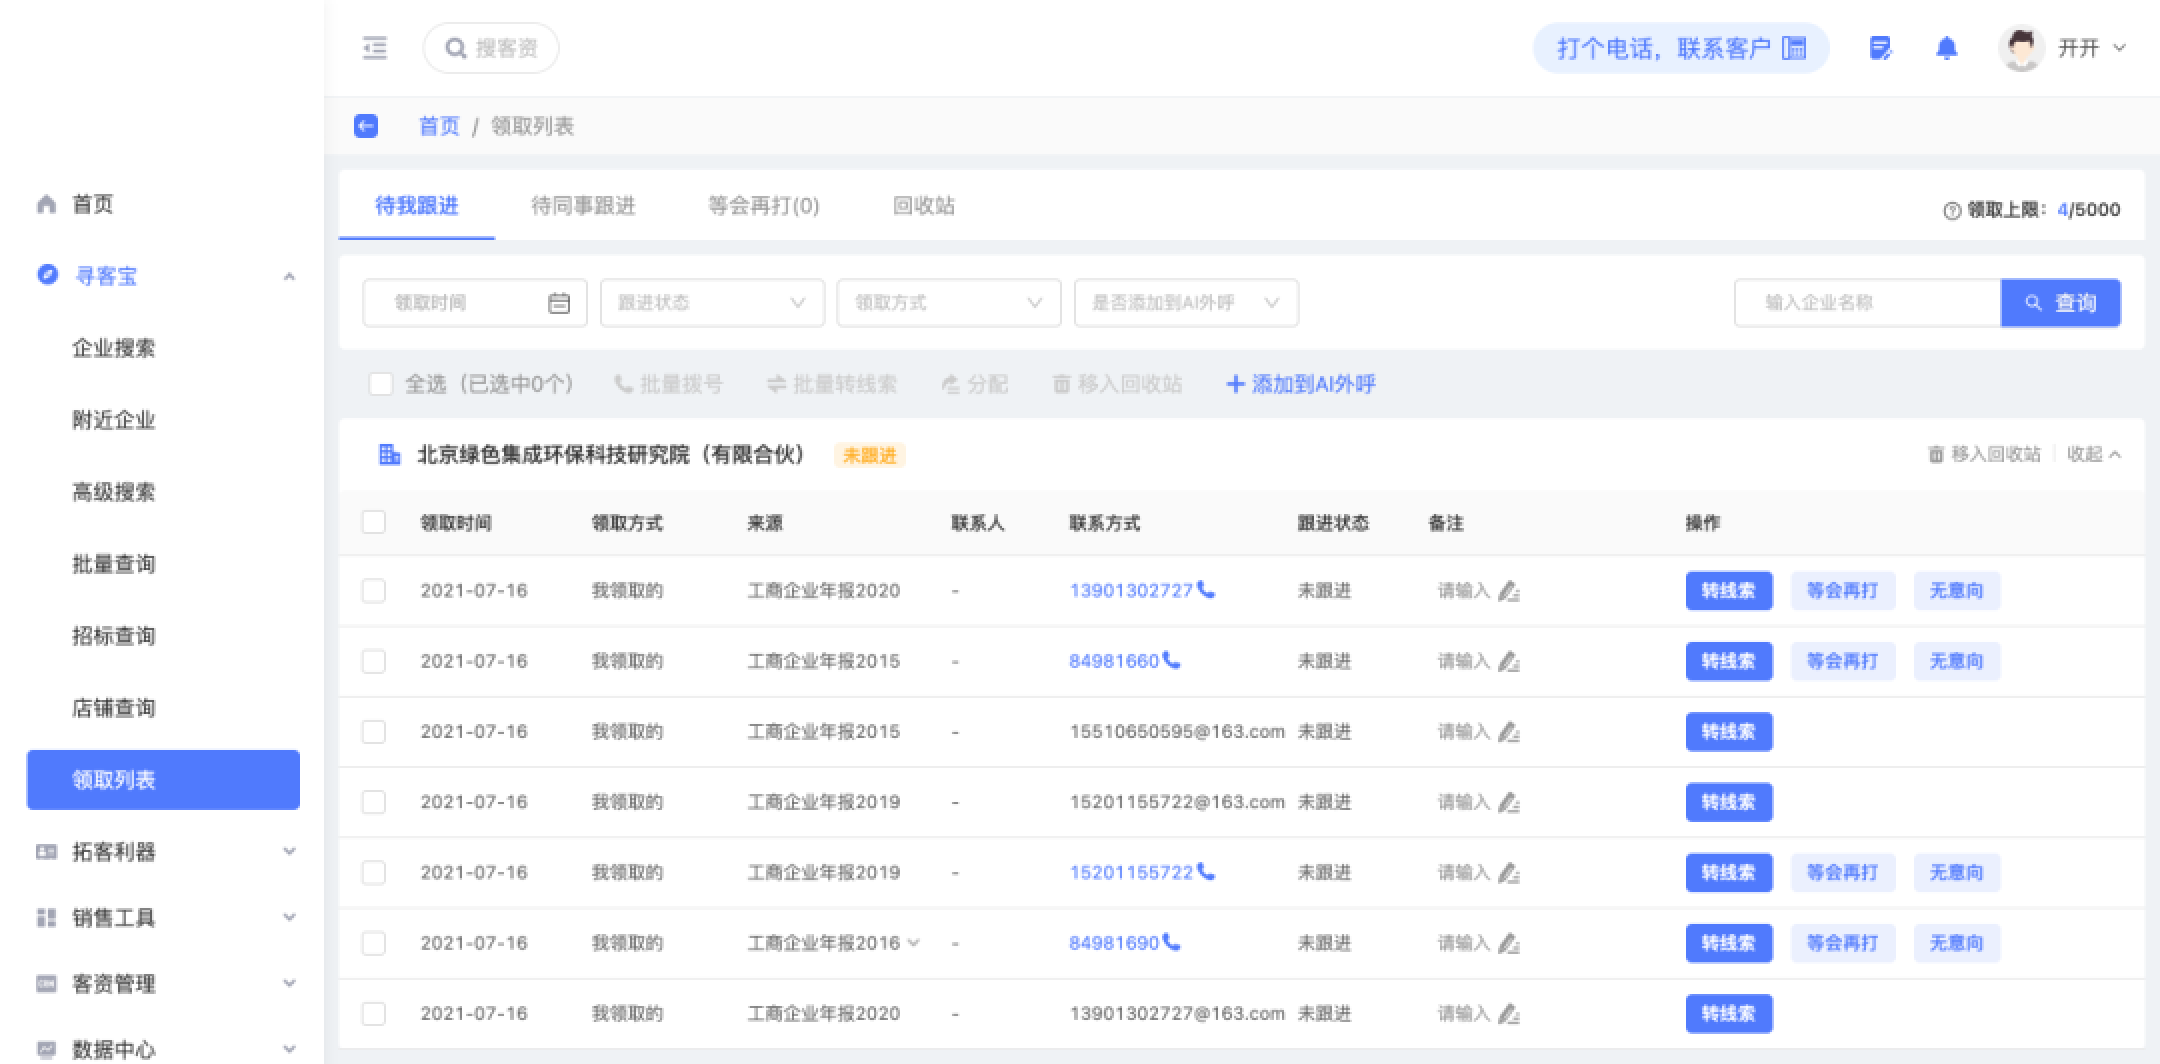Viewport: 2160px width, 1064px height.
Task: Click 等会再打 in 84981660 row
Action: point(1843,661)
